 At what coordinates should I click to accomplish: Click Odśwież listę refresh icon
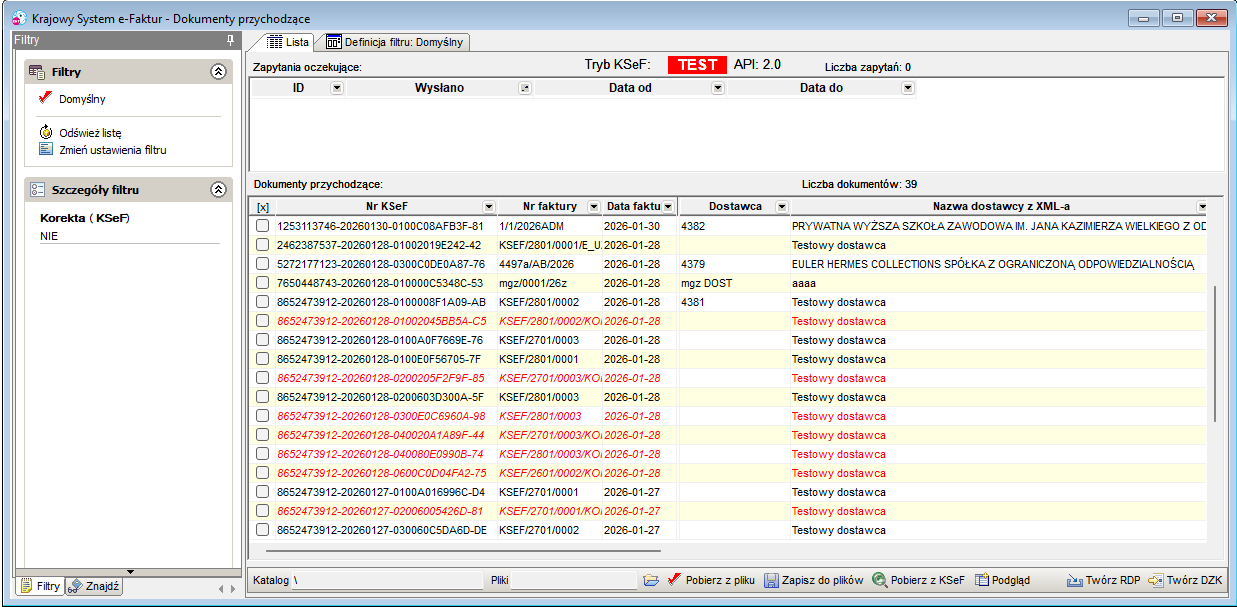(46, 132)
